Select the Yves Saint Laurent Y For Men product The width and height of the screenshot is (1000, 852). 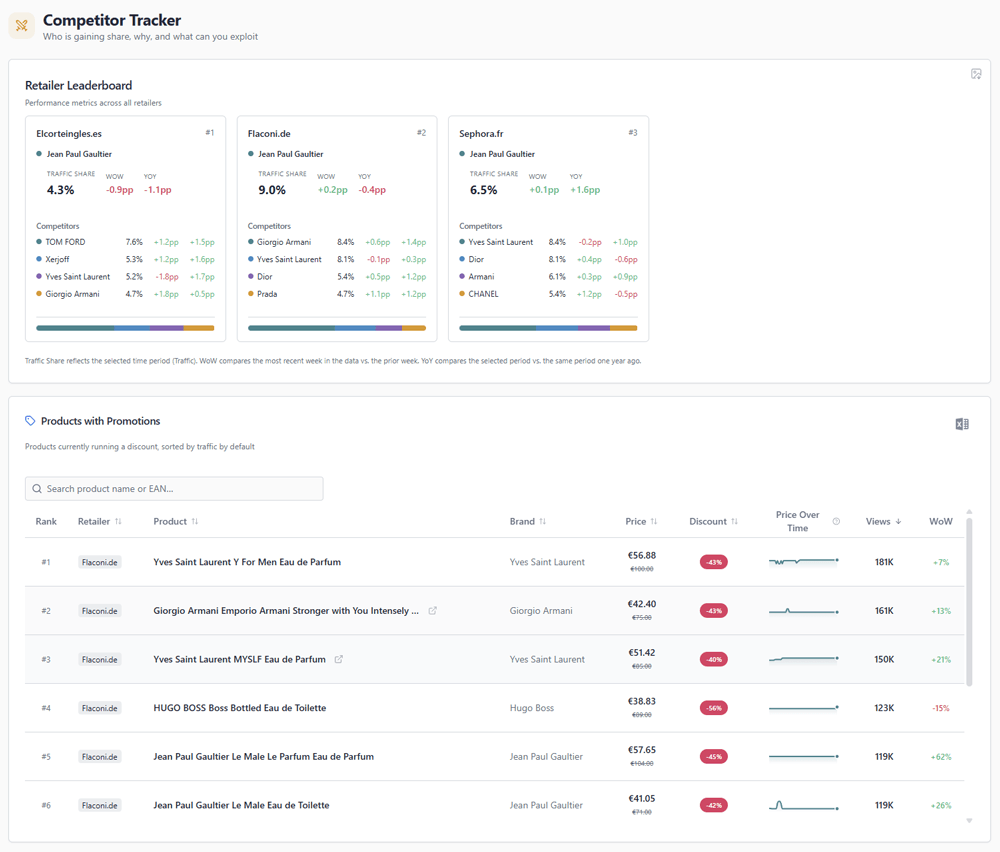[x=247, y=562]
